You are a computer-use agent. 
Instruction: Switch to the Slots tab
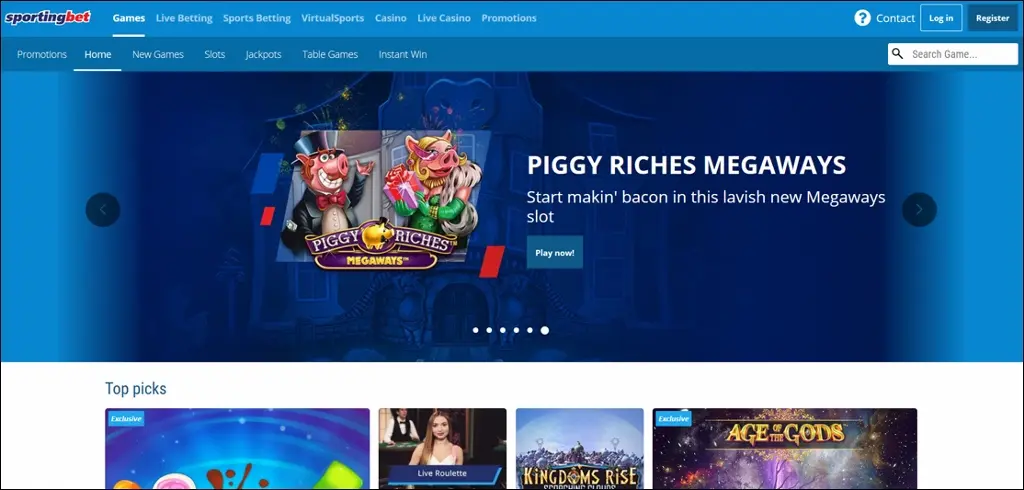point(215,54)
